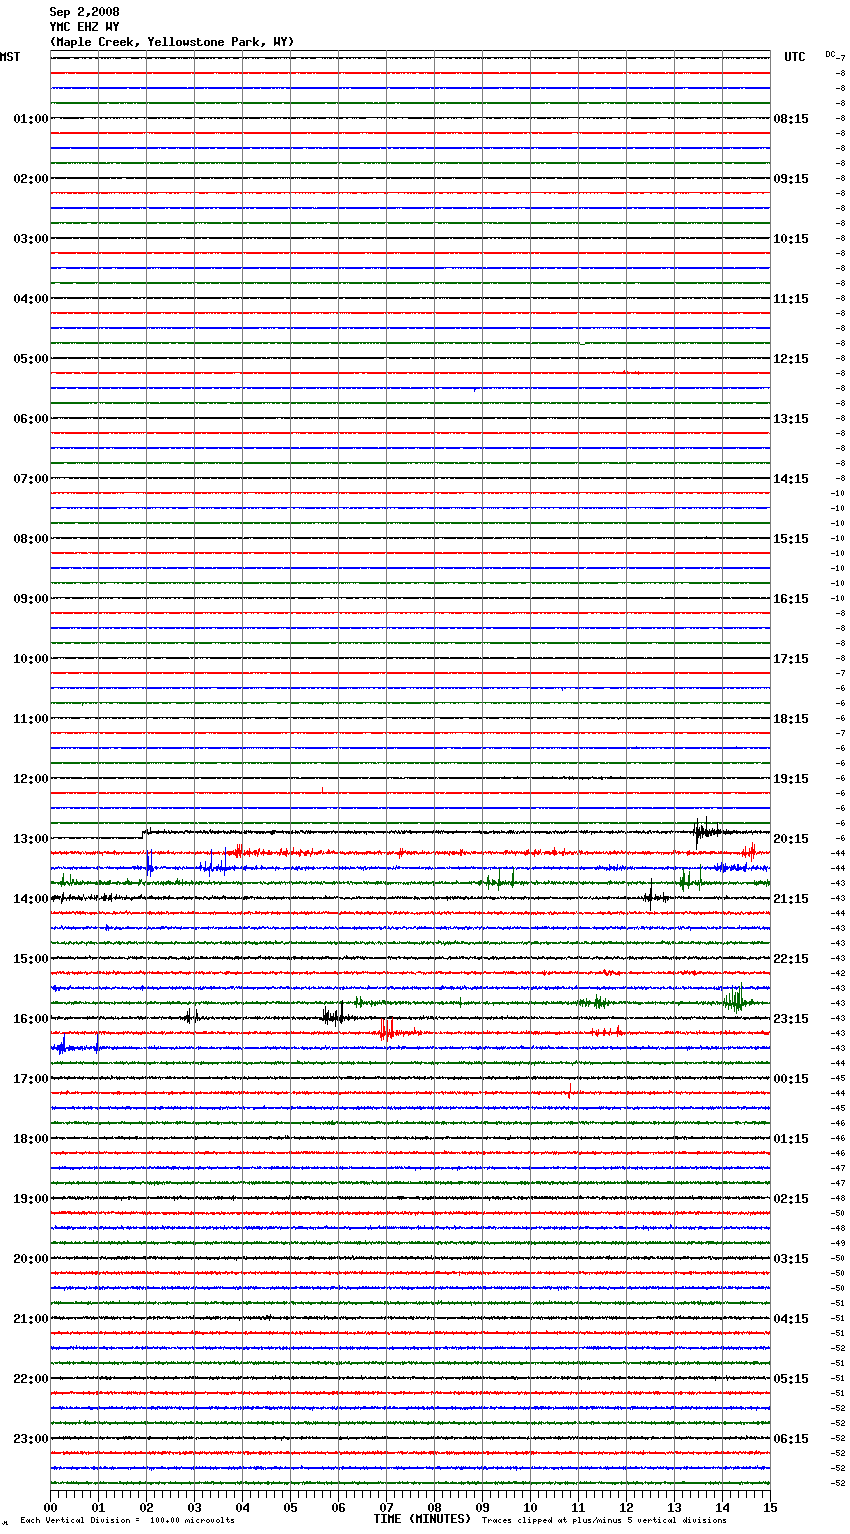Click the '(Maple Creek, Yellowstone Park, WY)' location title
This screenshot has width=850, height=1534.
(172, 42)
